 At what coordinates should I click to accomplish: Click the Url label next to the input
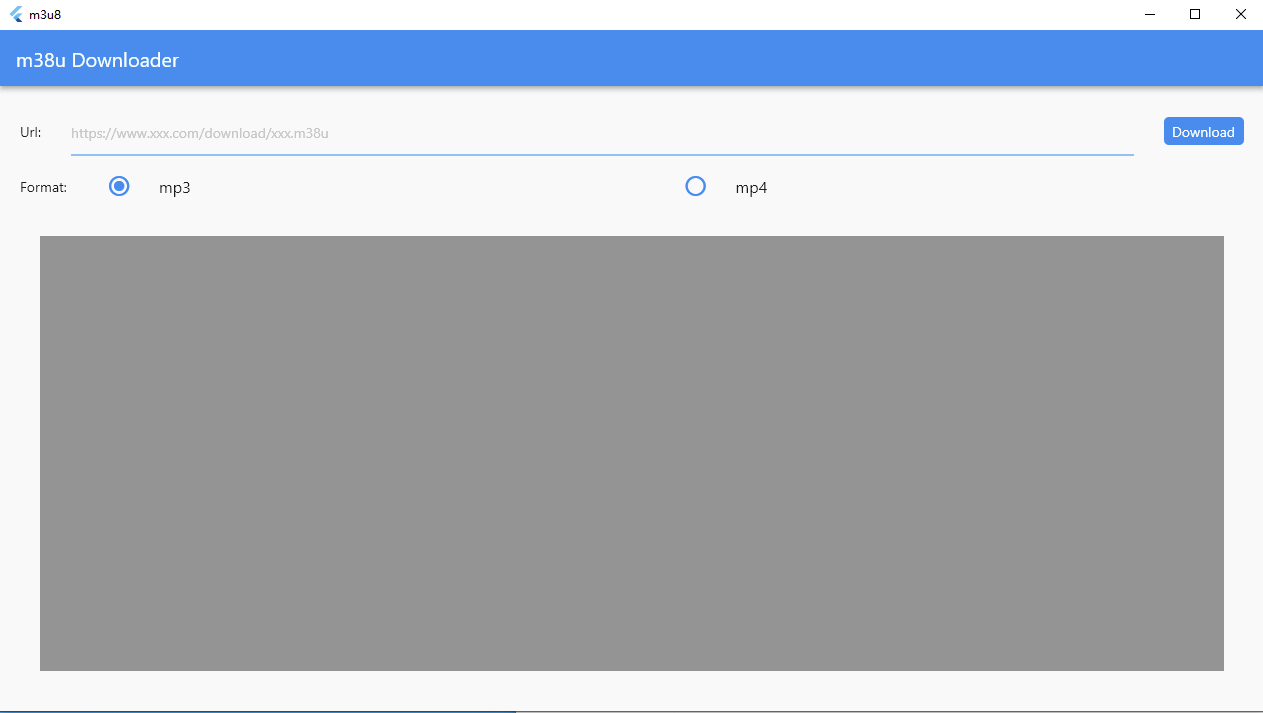30,132
